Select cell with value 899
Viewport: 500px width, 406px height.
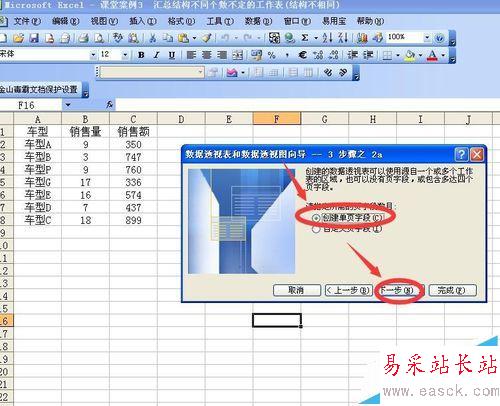point(133,220)
